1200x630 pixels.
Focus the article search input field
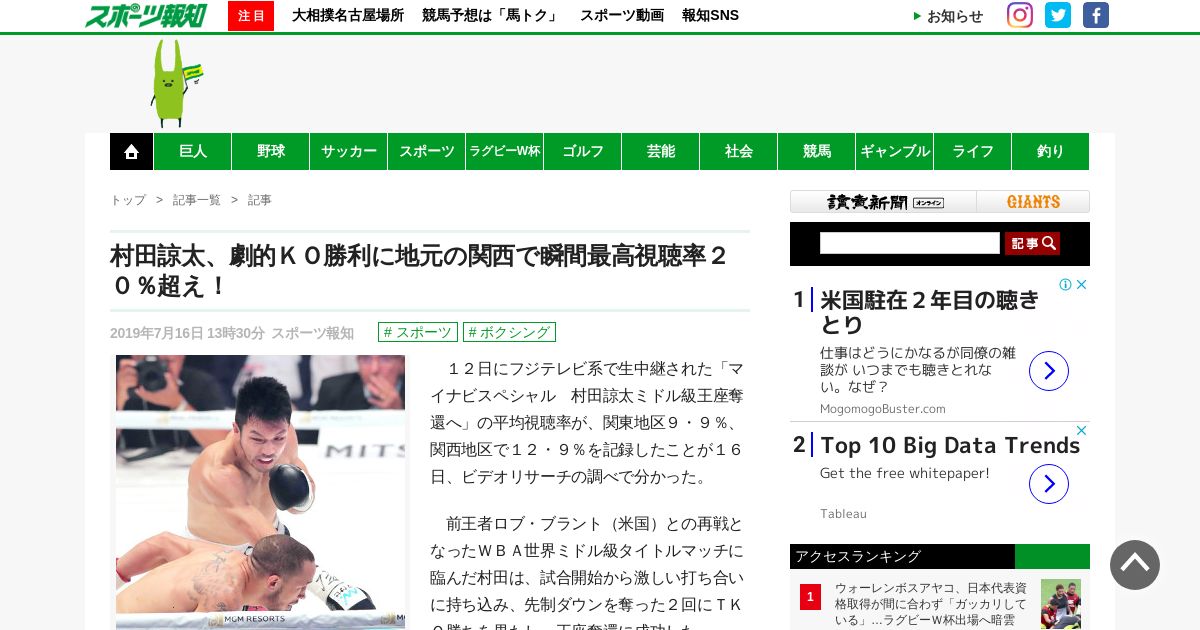pyautogui.click(x=910, y=243)
